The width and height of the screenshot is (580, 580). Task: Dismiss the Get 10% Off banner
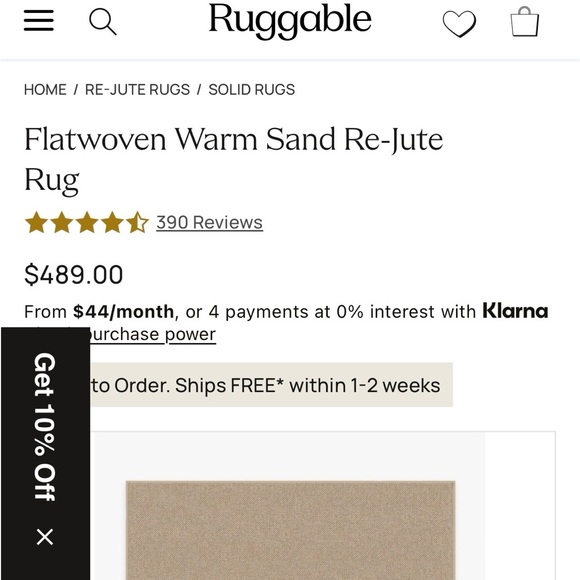tap(45, 537)
